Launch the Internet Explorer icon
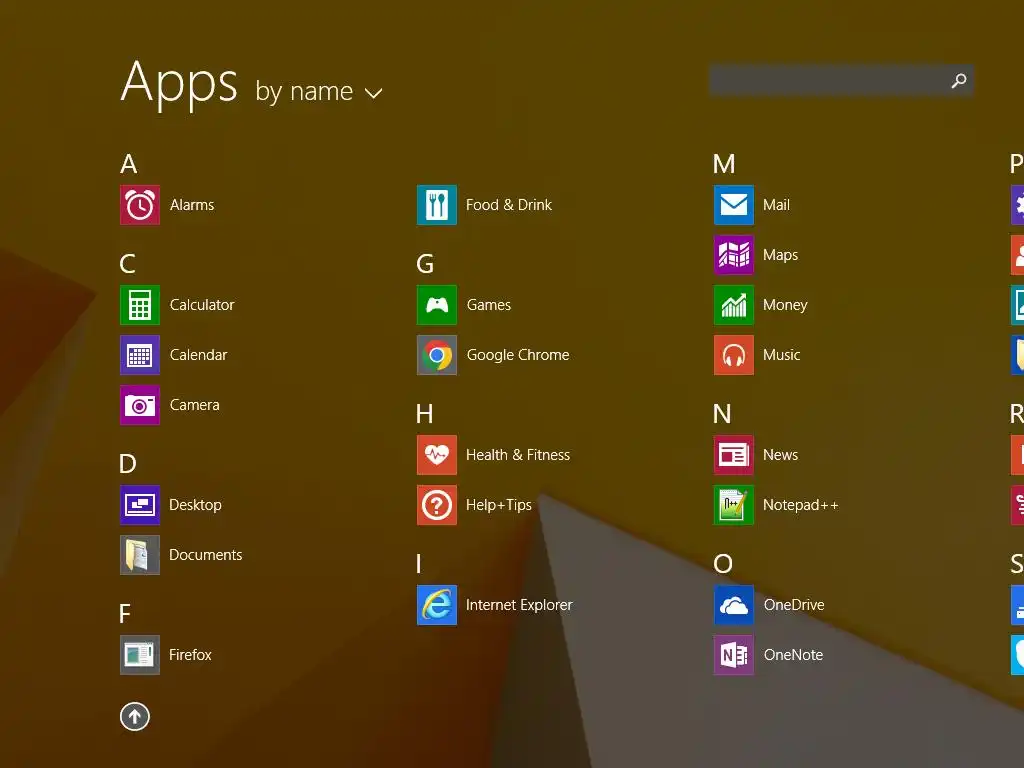 point(437,605)
